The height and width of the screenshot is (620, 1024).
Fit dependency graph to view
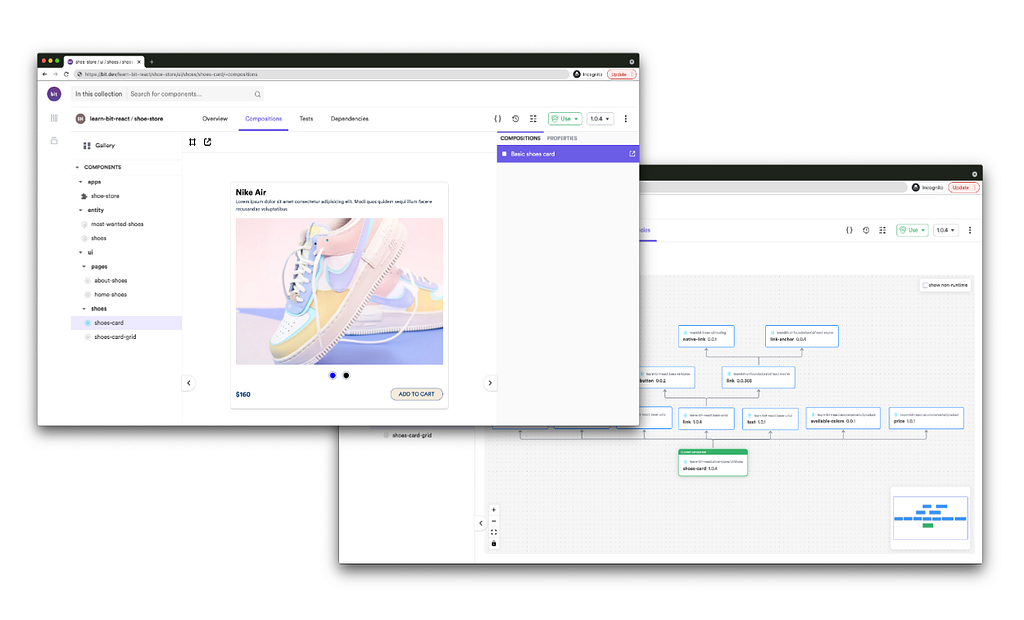(494, 532)
